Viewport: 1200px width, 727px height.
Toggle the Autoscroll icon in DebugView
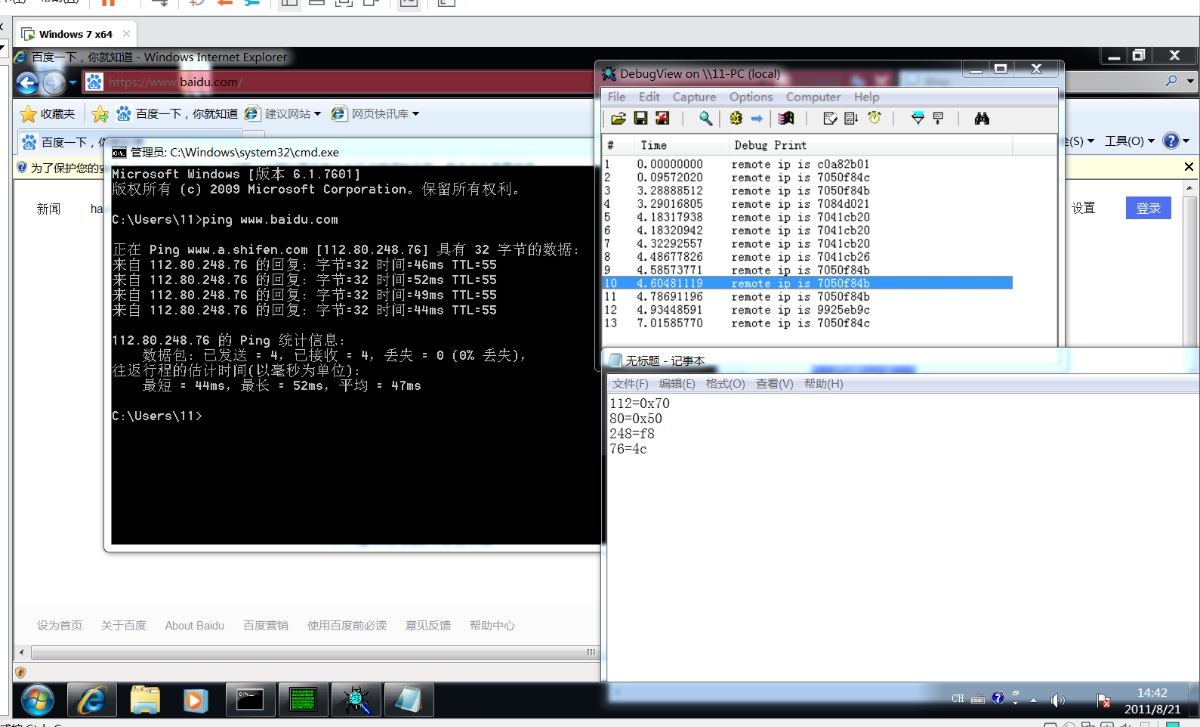point(852,119)
